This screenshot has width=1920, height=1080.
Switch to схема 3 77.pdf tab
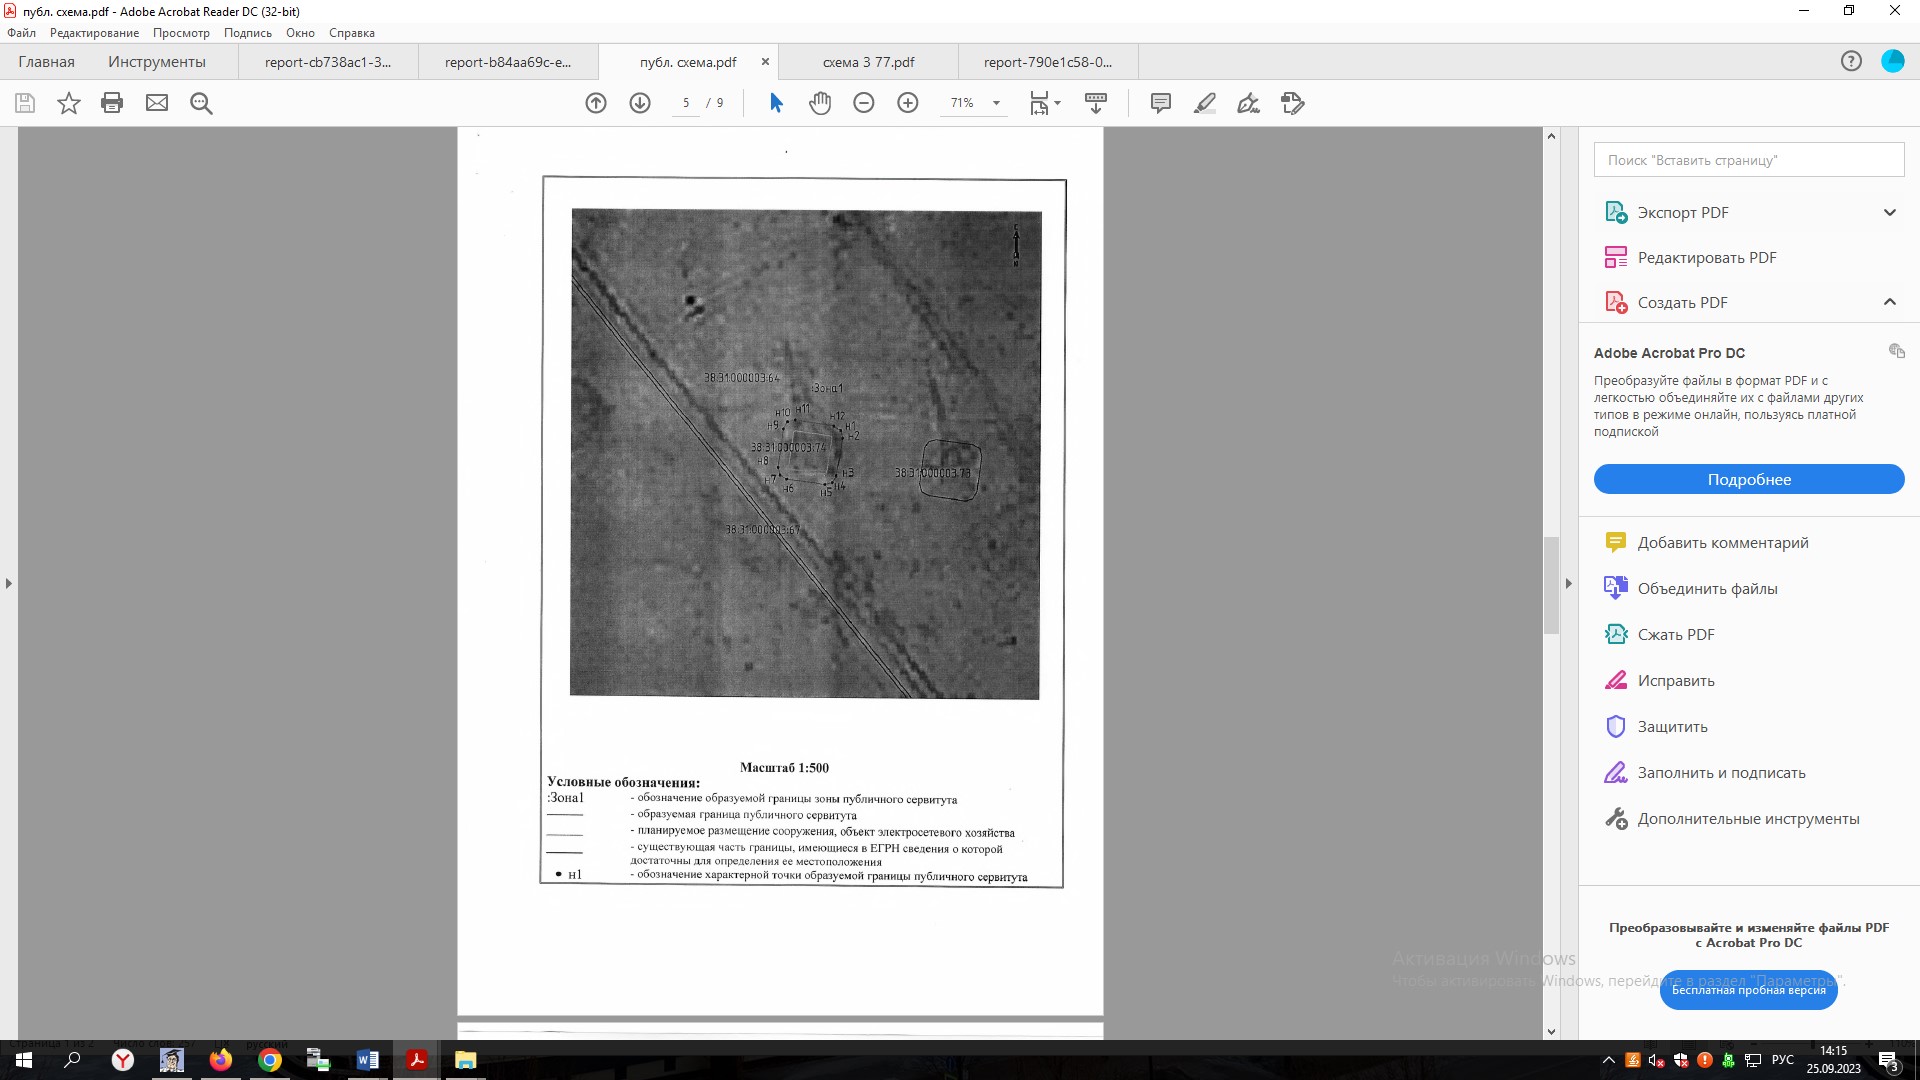click(868, 61)
